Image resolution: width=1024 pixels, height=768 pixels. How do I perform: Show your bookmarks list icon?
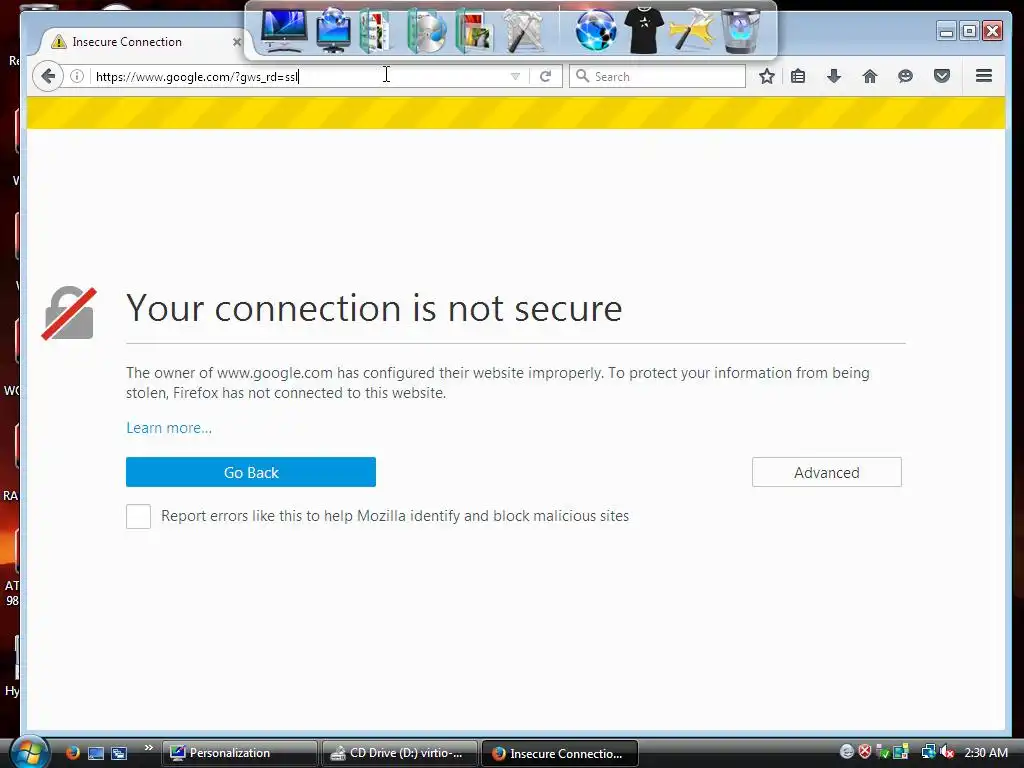(x=797, y=76)
